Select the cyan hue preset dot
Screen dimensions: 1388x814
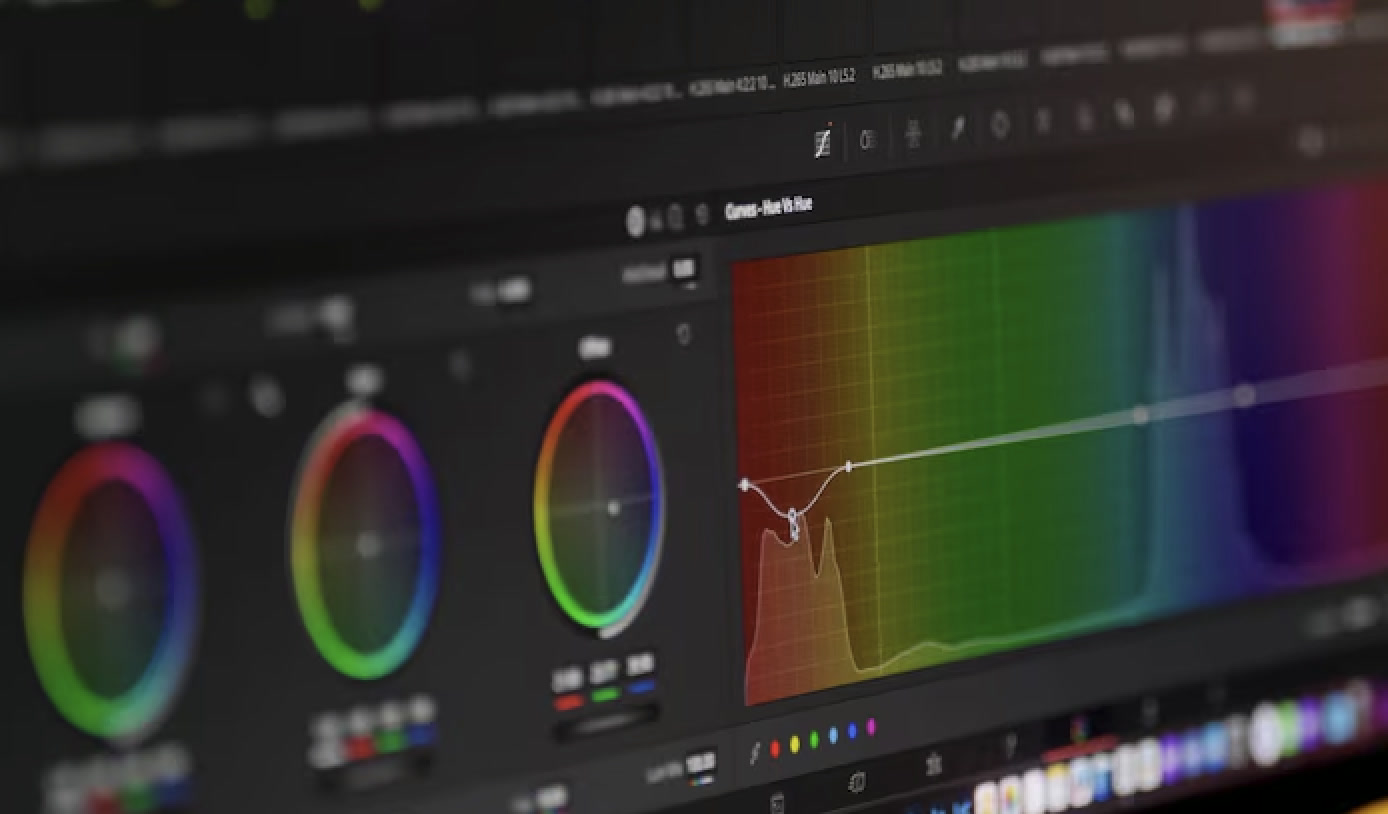pyautogui.click(x=833, y=735)
